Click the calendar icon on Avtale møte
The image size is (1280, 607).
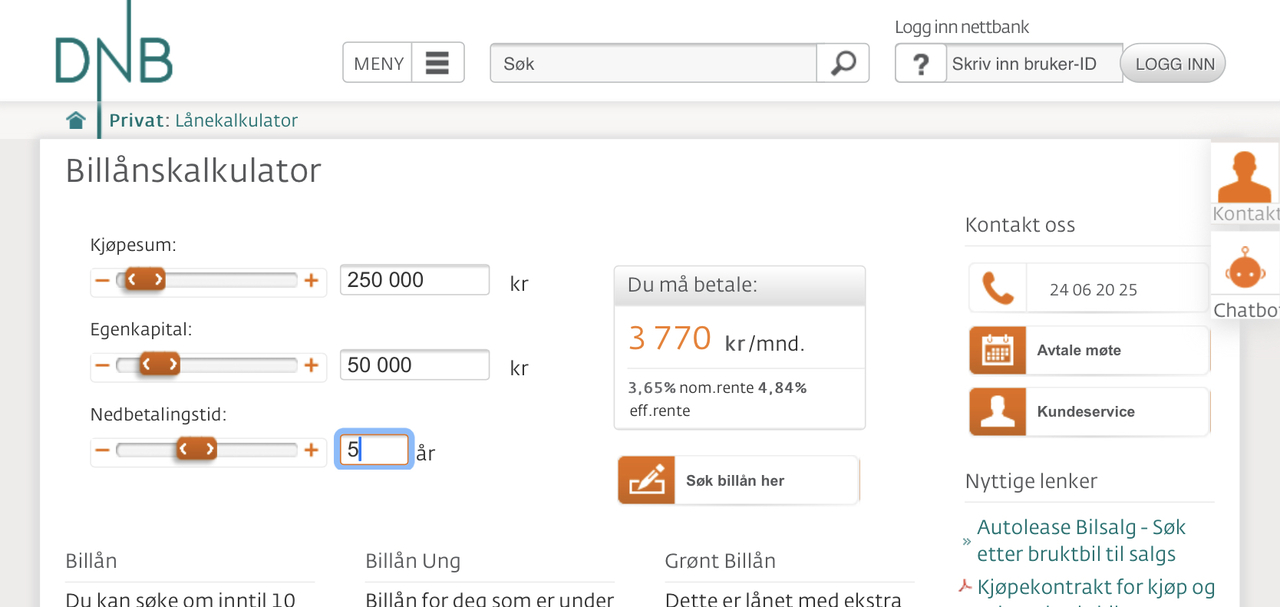point(998,351)
